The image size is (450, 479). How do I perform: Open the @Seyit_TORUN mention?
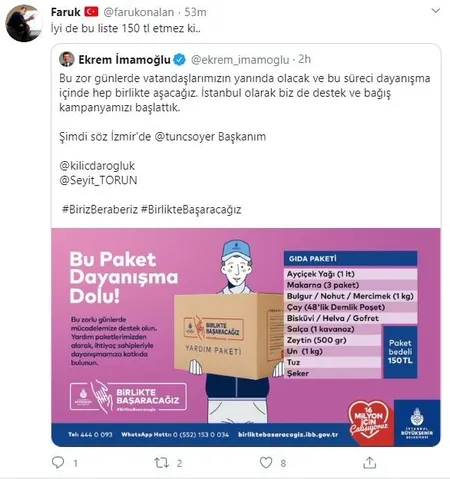click(98, 180)
